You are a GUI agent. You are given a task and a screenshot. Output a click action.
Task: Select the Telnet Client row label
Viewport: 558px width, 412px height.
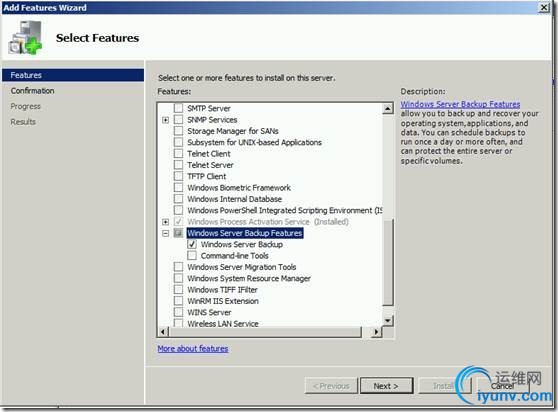[x=209, y=154]
